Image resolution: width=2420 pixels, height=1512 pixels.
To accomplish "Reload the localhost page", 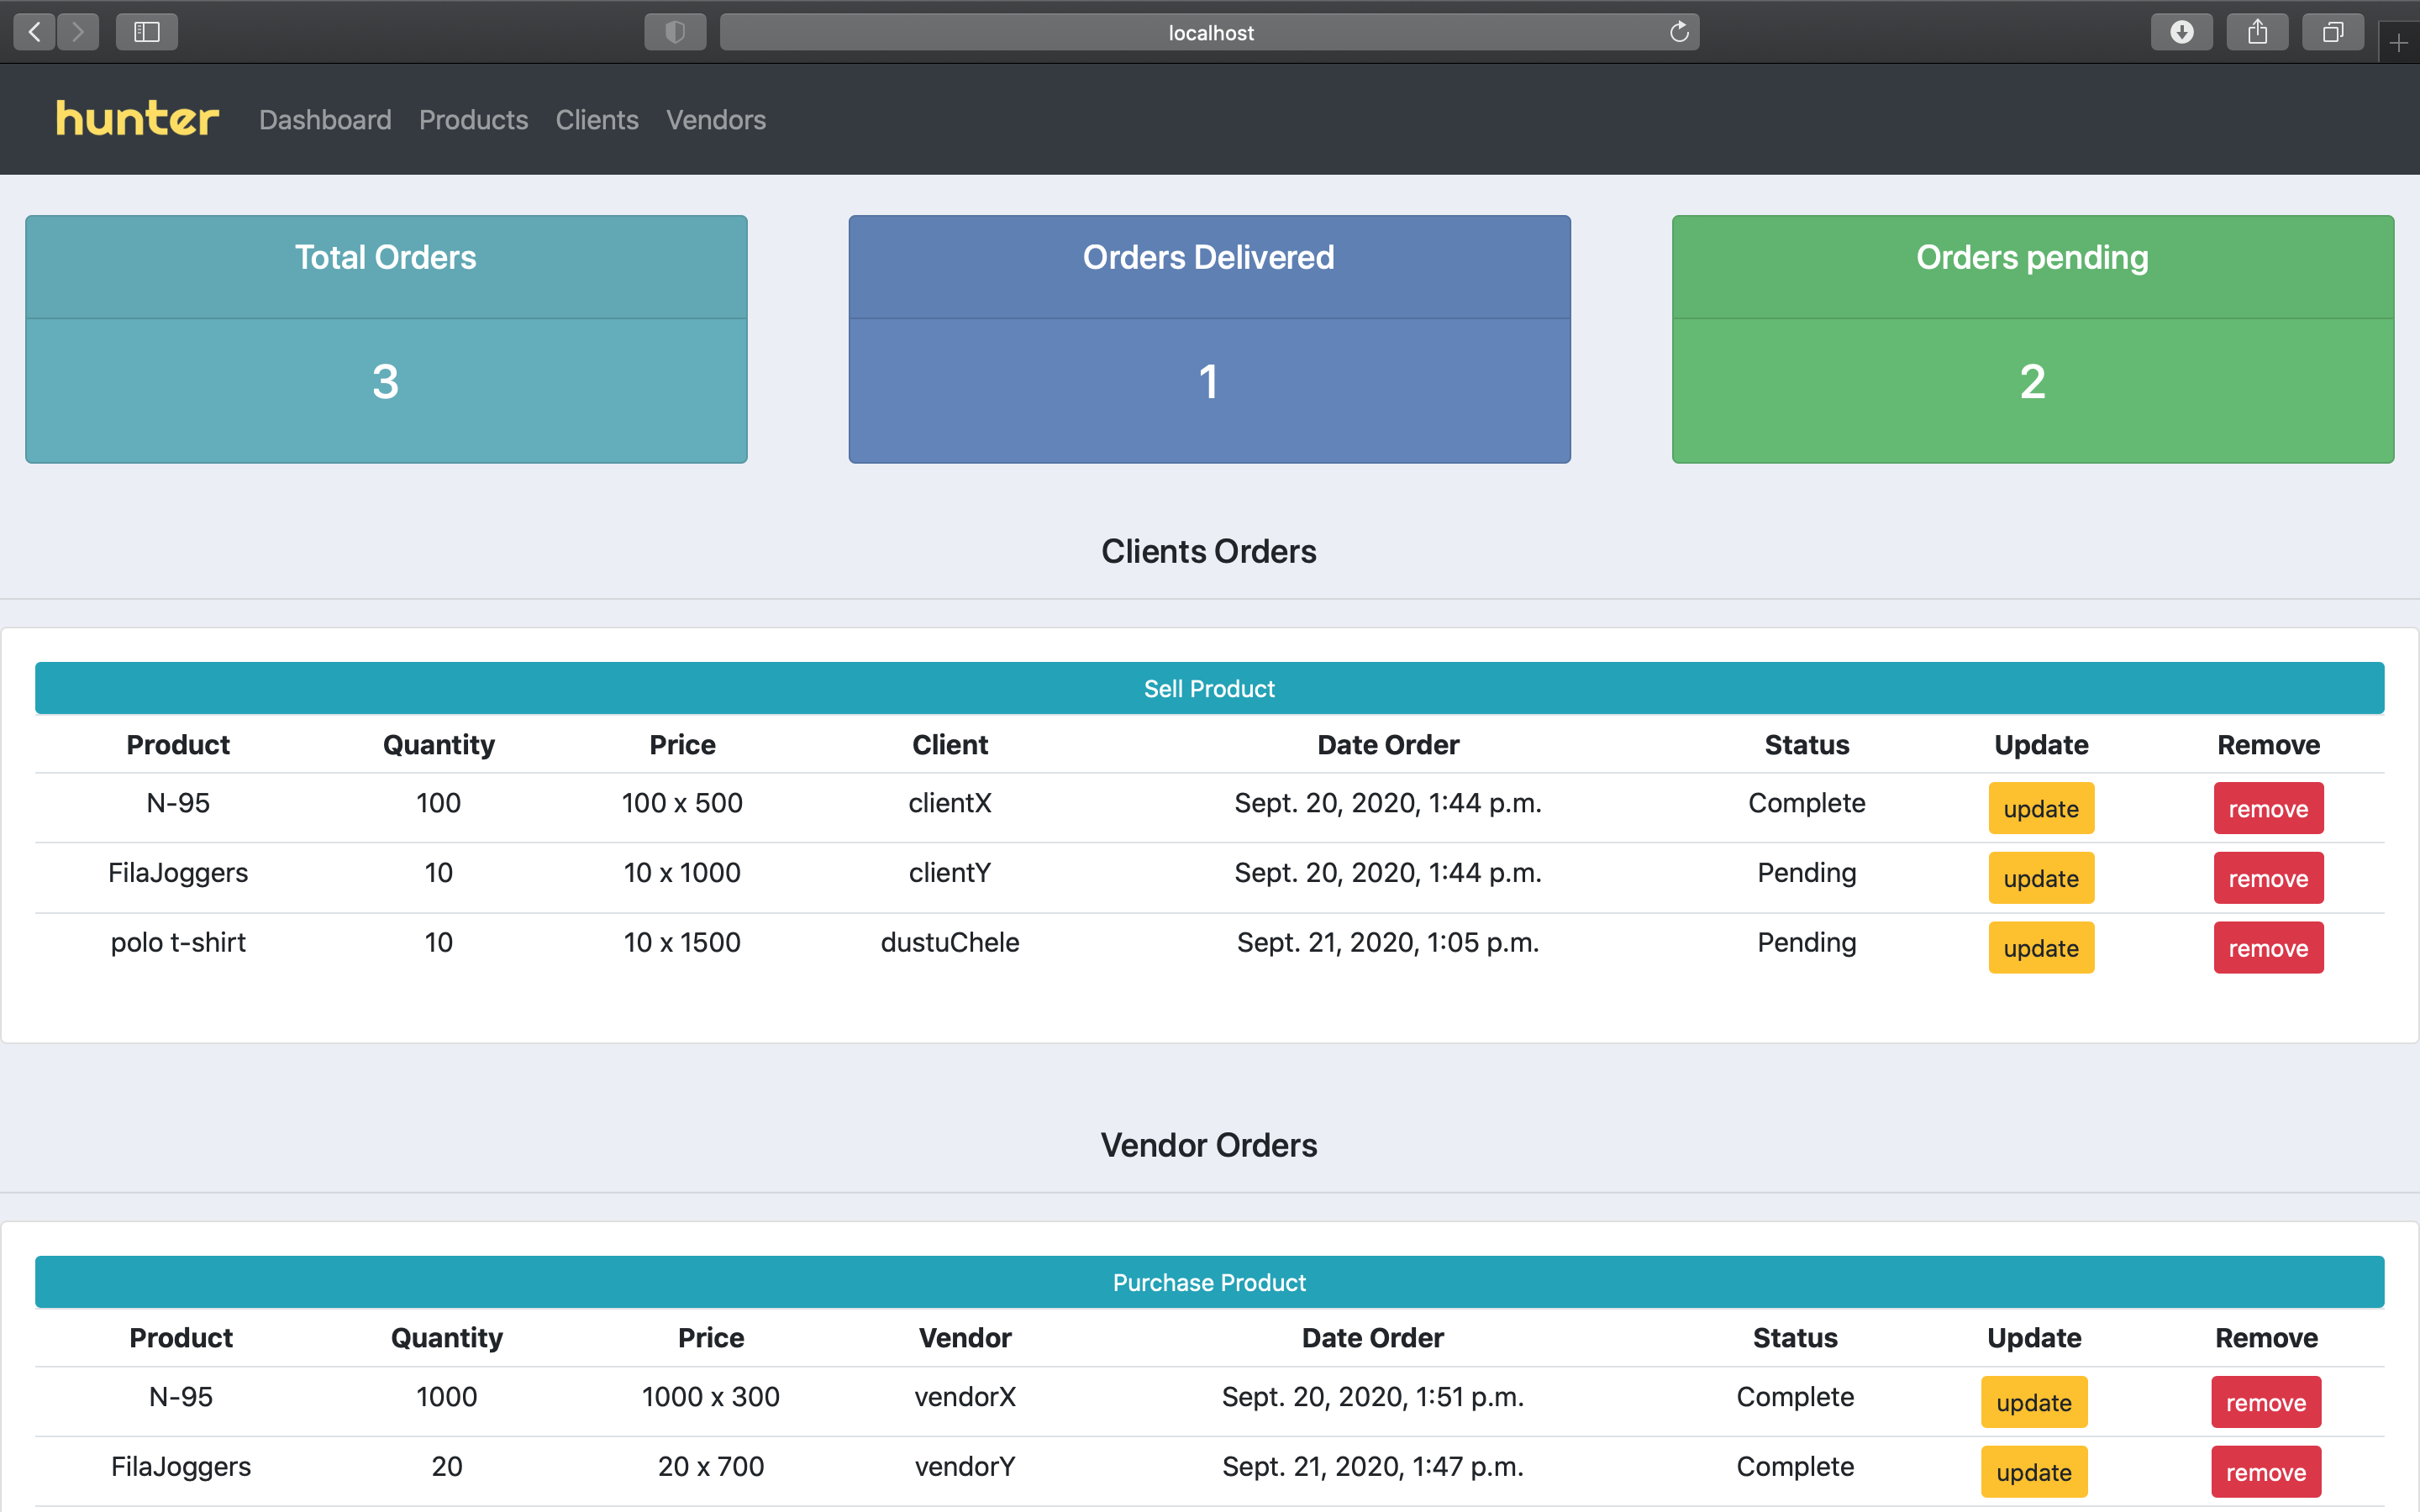I will click(x=1678, y=31).
